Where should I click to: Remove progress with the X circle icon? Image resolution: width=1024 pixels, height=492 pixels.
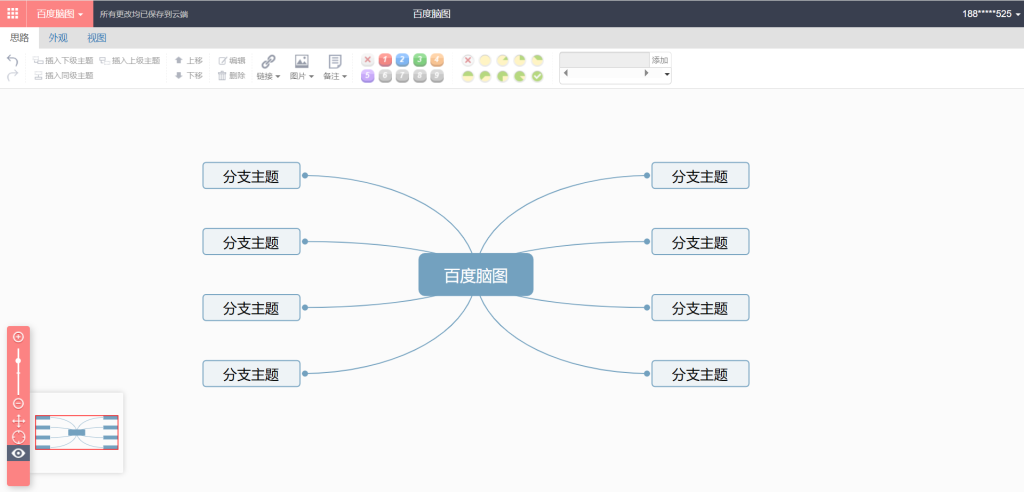pyautogui.click(x=468, y=60)
